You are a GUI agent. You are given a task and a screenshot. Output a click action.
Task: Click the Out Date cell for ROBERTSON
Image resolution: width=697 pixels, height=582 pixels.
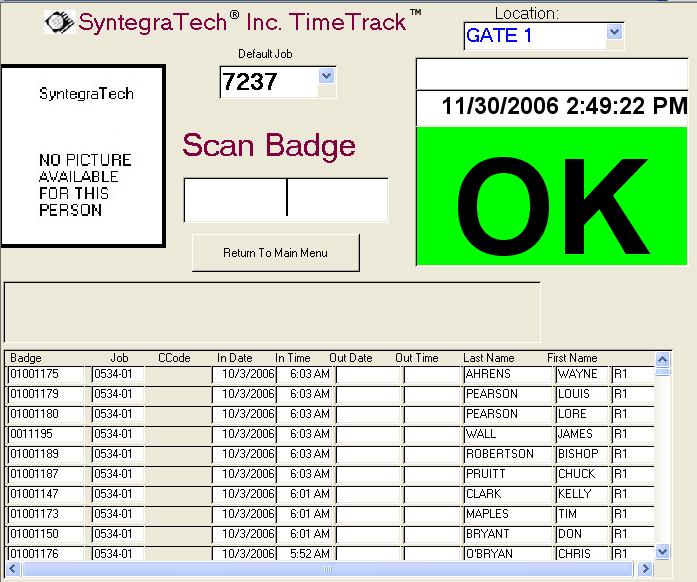click(368, 454)
